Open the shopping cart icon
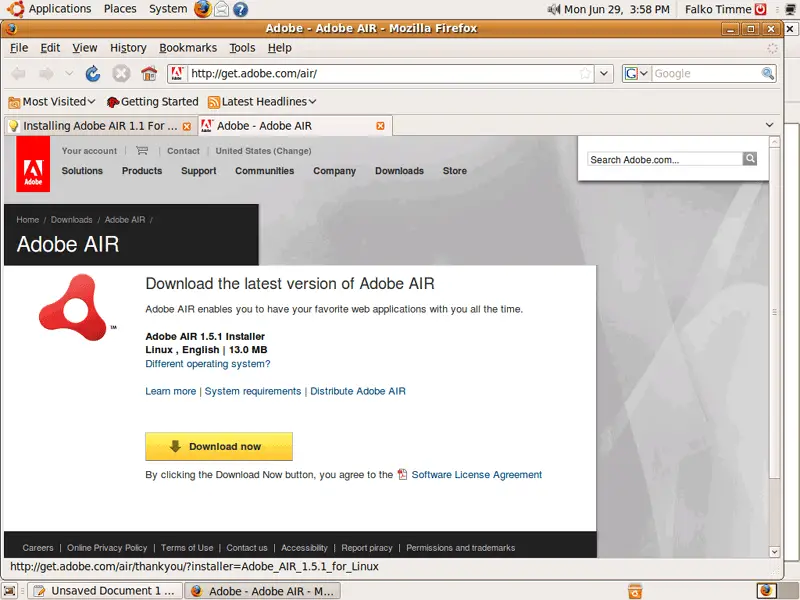 142,151
